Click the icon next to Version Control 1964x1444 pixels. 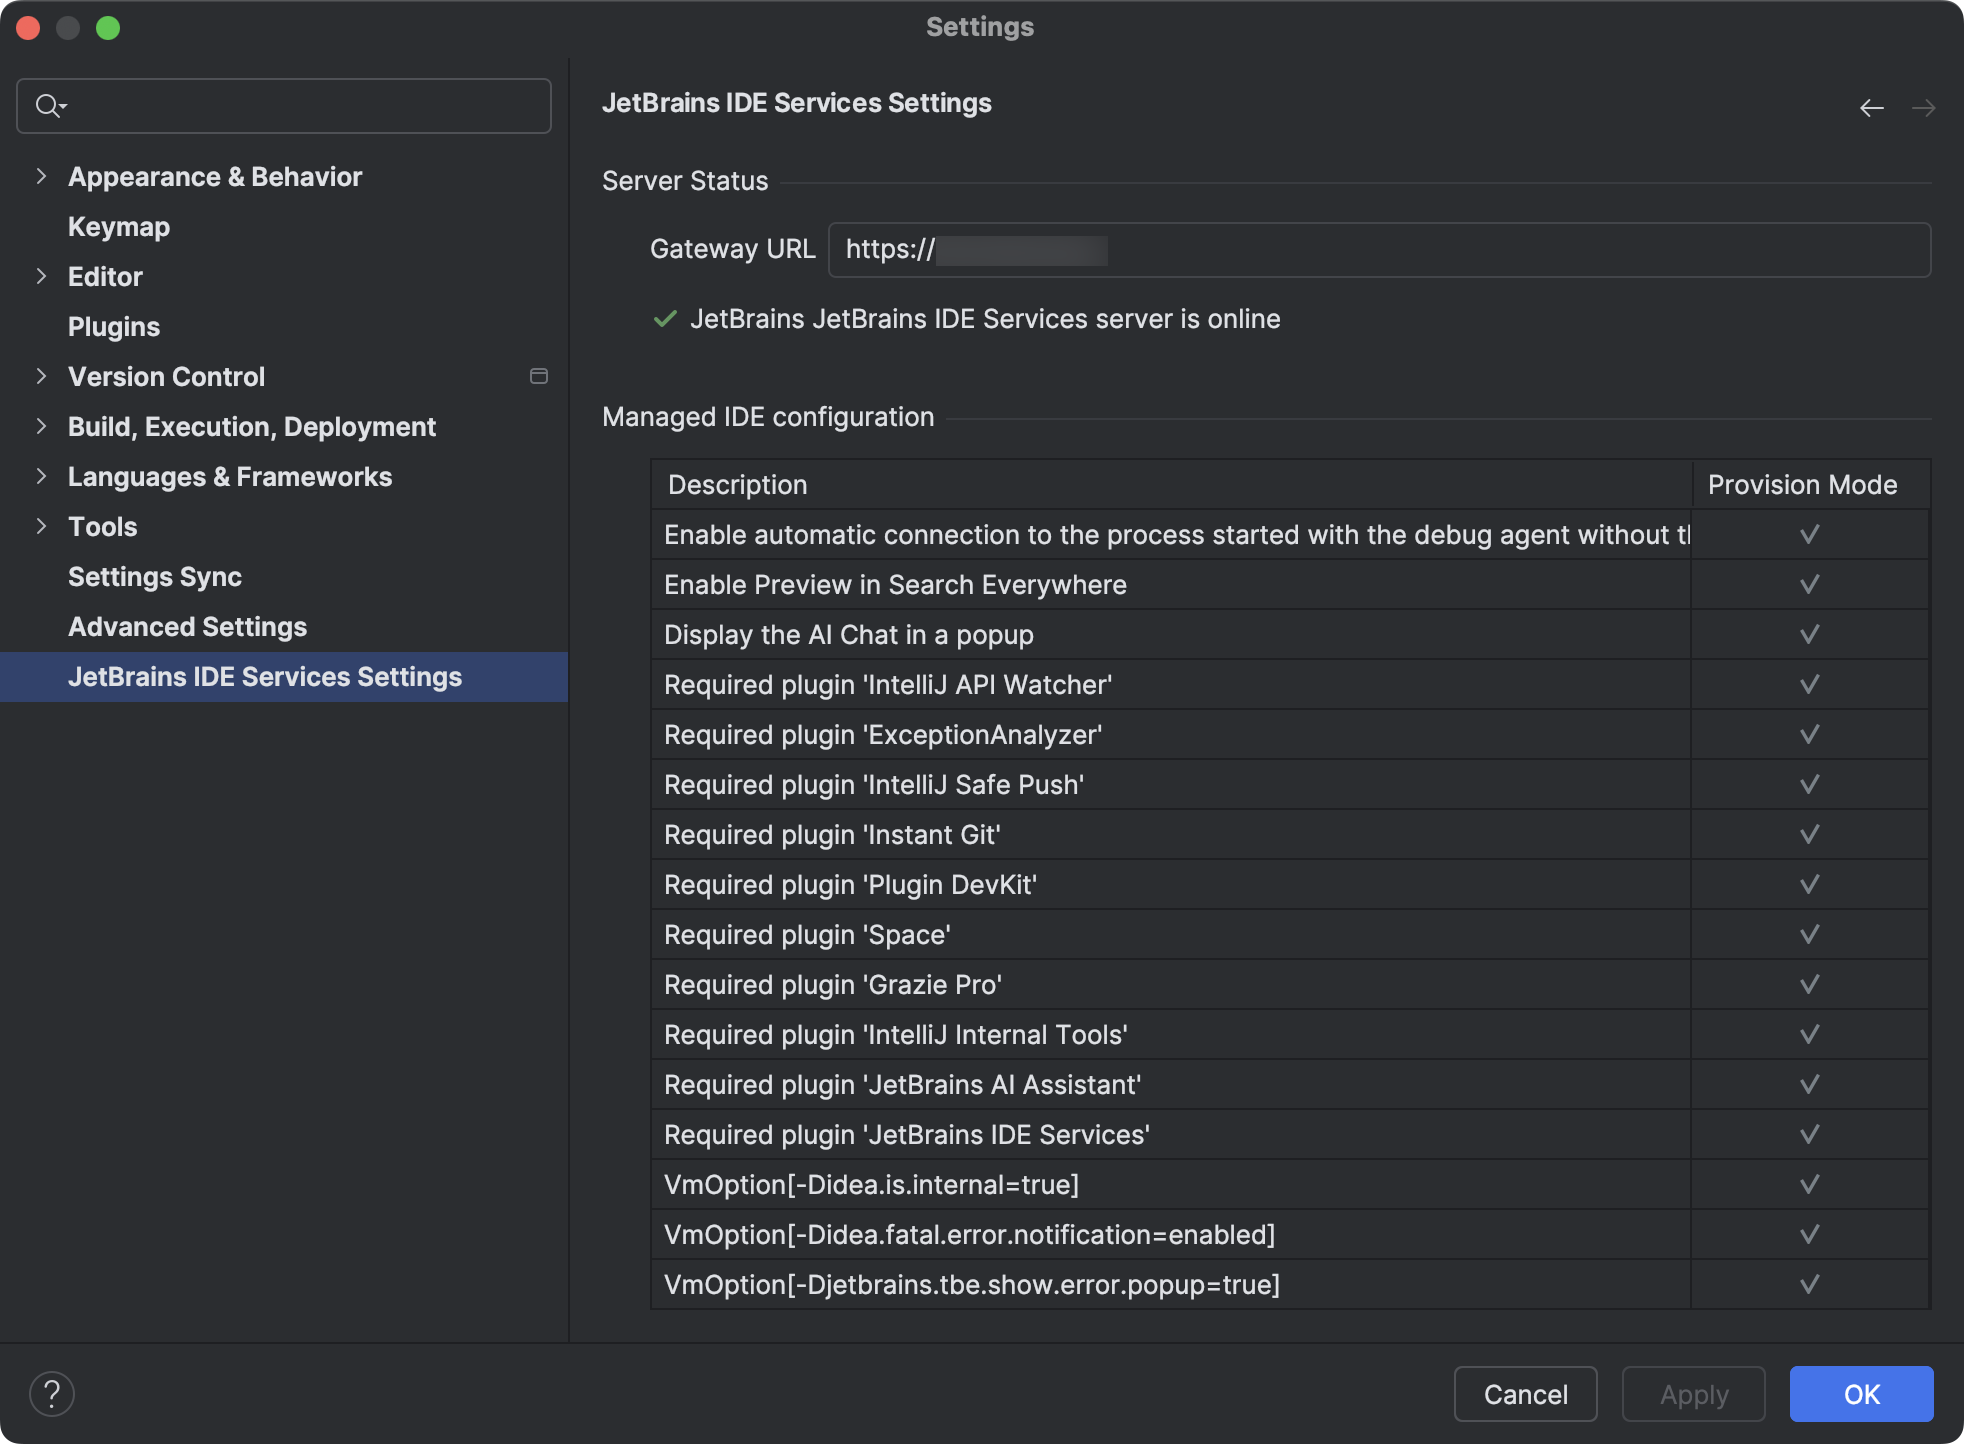[x=537, y=376]
